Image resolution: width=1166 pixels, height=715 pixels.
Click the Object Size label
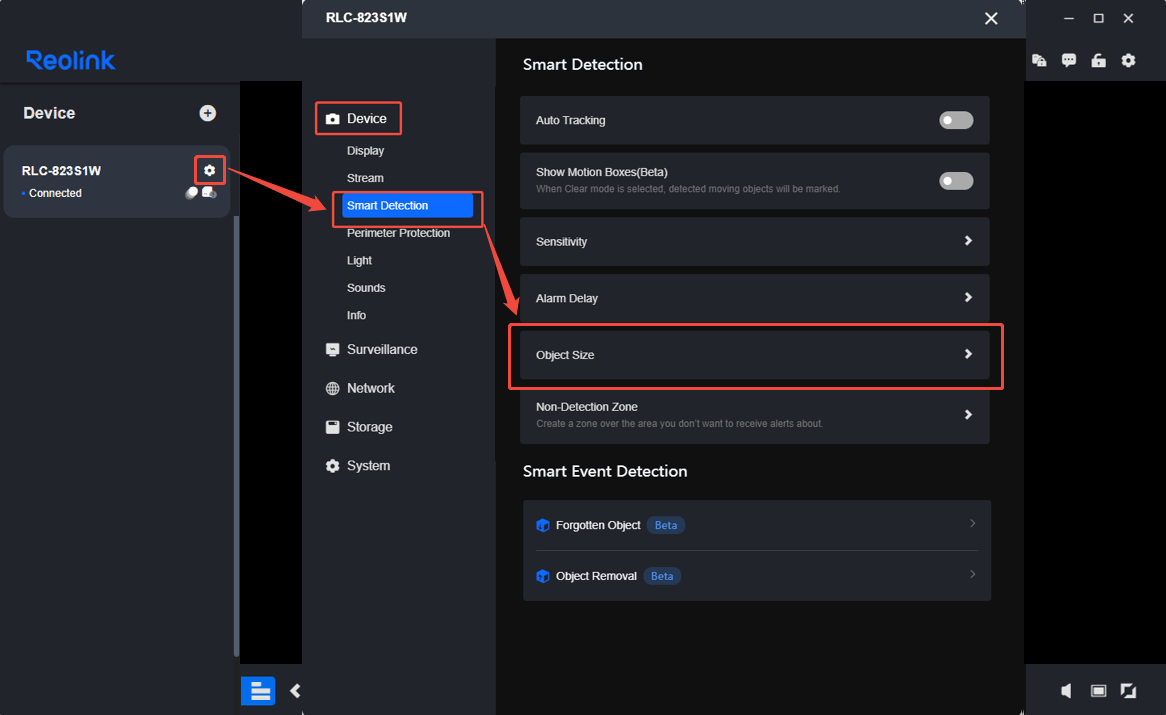click(x=565, y=355)
